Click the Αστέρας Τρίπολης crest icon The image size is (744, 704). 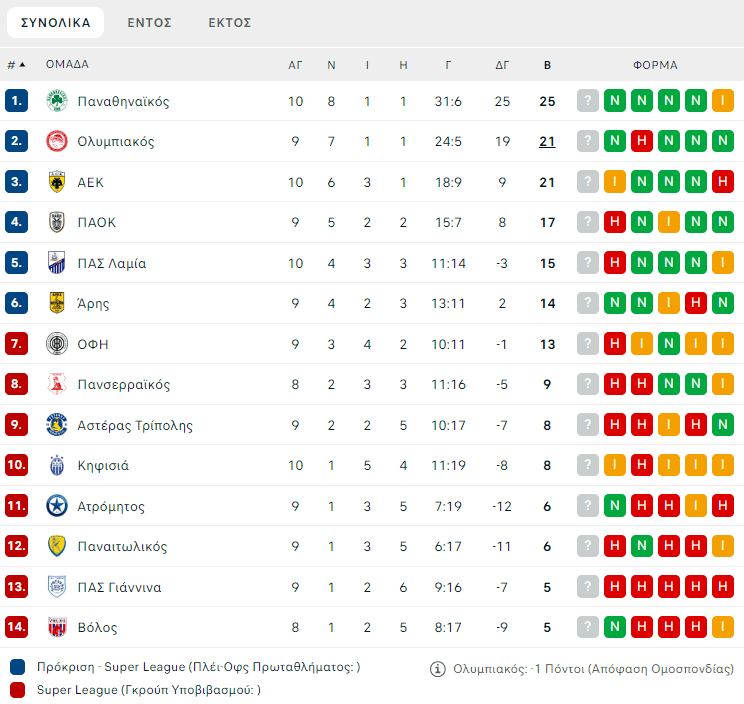[56, 425]
